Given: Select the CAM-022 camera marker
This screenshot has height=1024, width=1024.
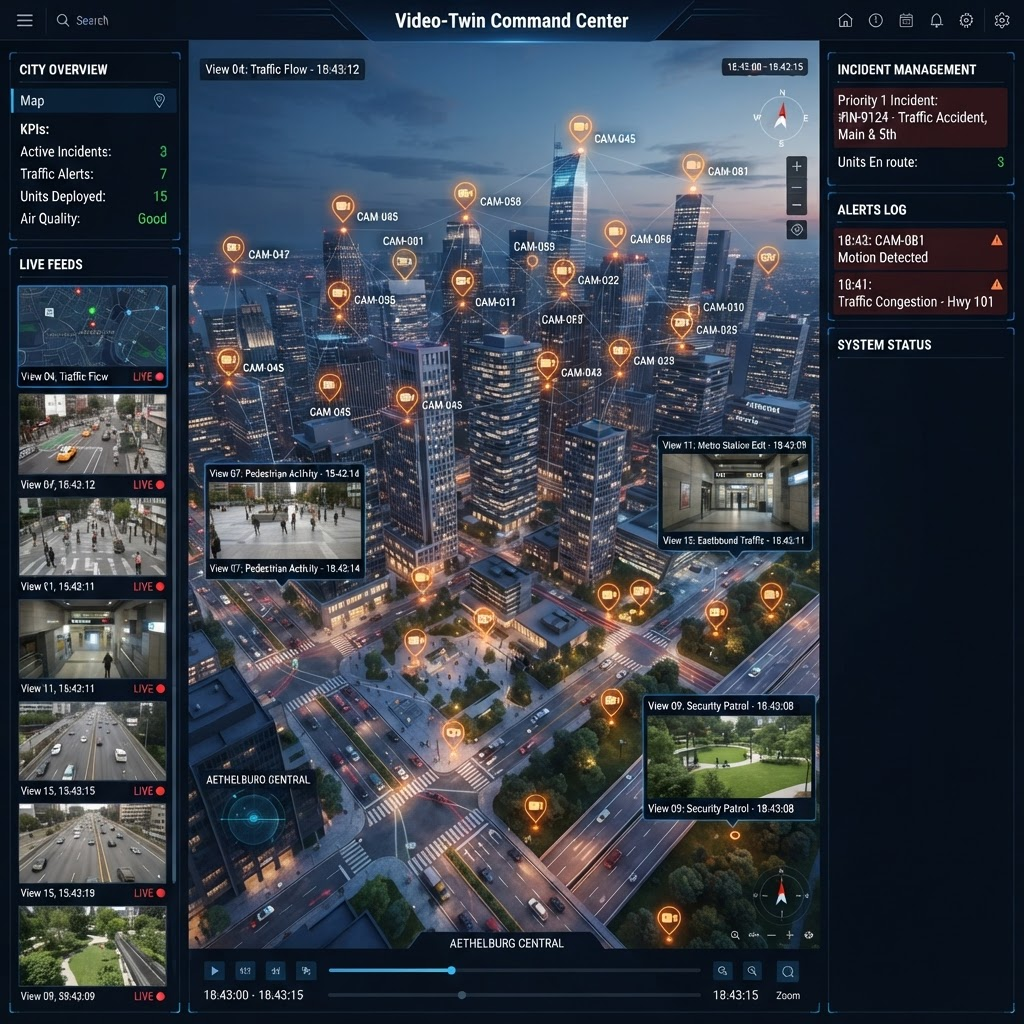Looking at the screenshot, I should point(564,272).
